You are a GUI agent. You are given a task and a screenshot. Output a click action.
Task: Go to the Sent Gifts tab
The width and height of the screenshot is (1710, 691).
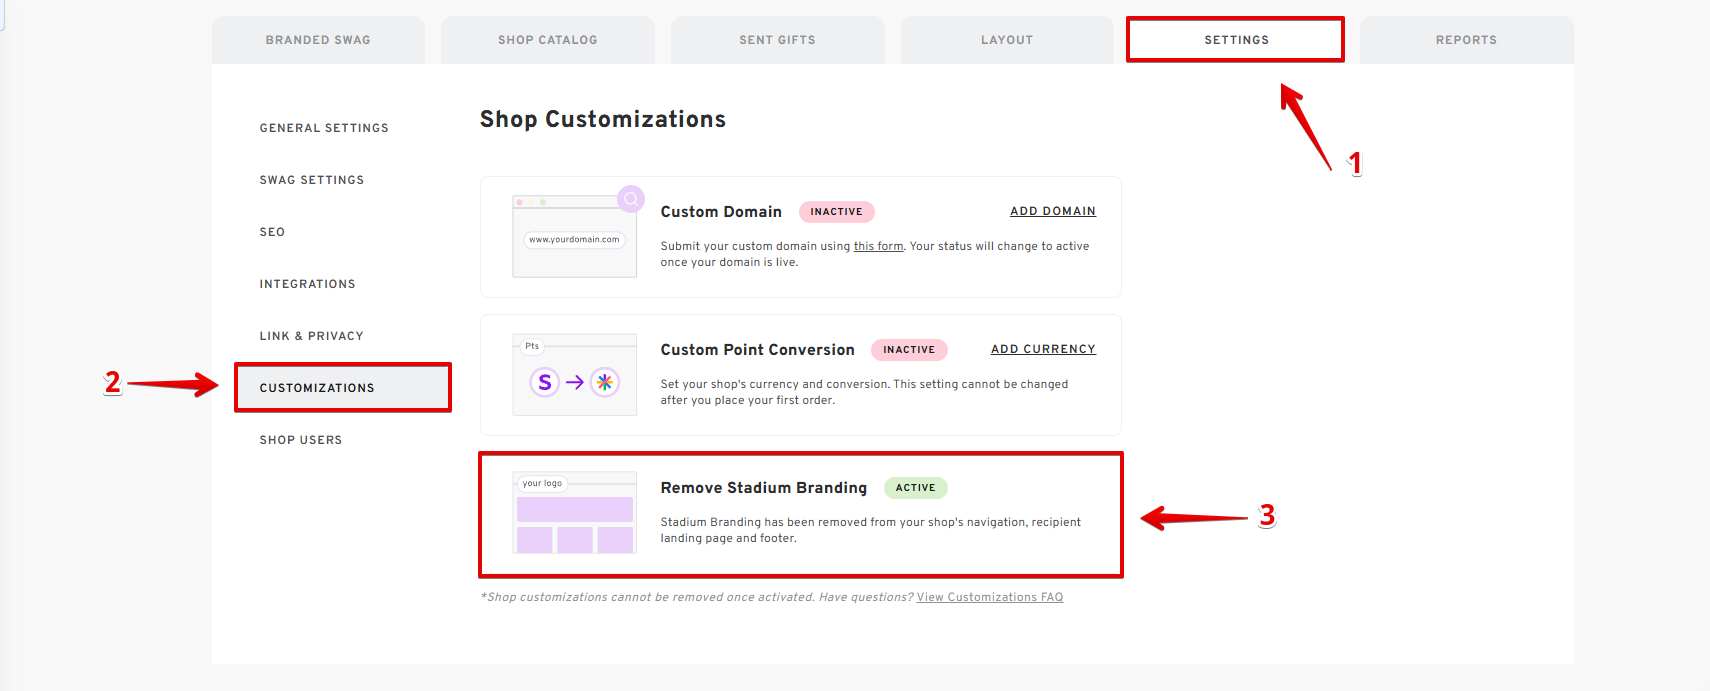pos(777,40)
